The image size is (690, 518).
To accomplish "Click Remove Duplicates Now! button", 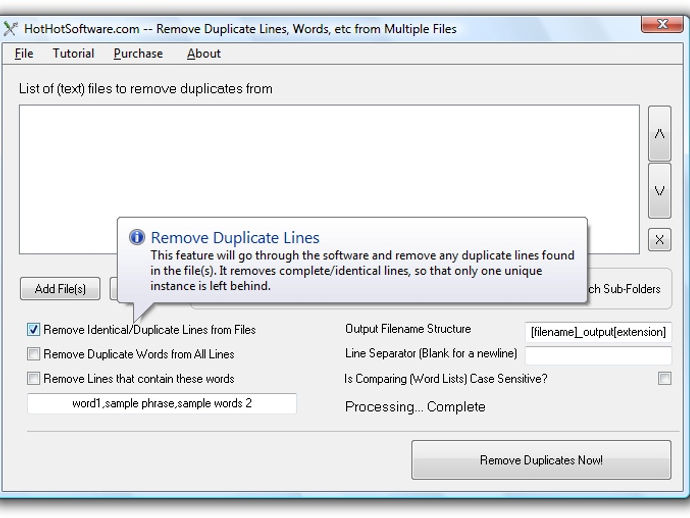I will pos(541,460).
